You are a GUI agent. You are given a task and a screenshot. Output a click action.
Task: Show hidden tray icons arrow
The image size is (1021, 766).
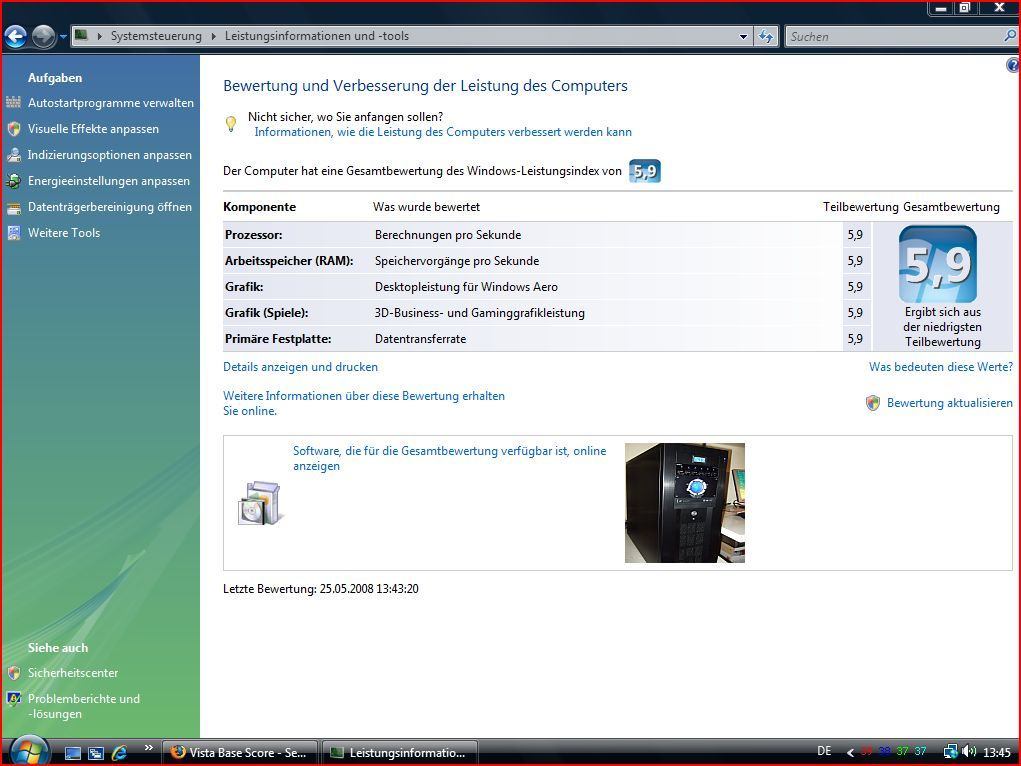850,752
